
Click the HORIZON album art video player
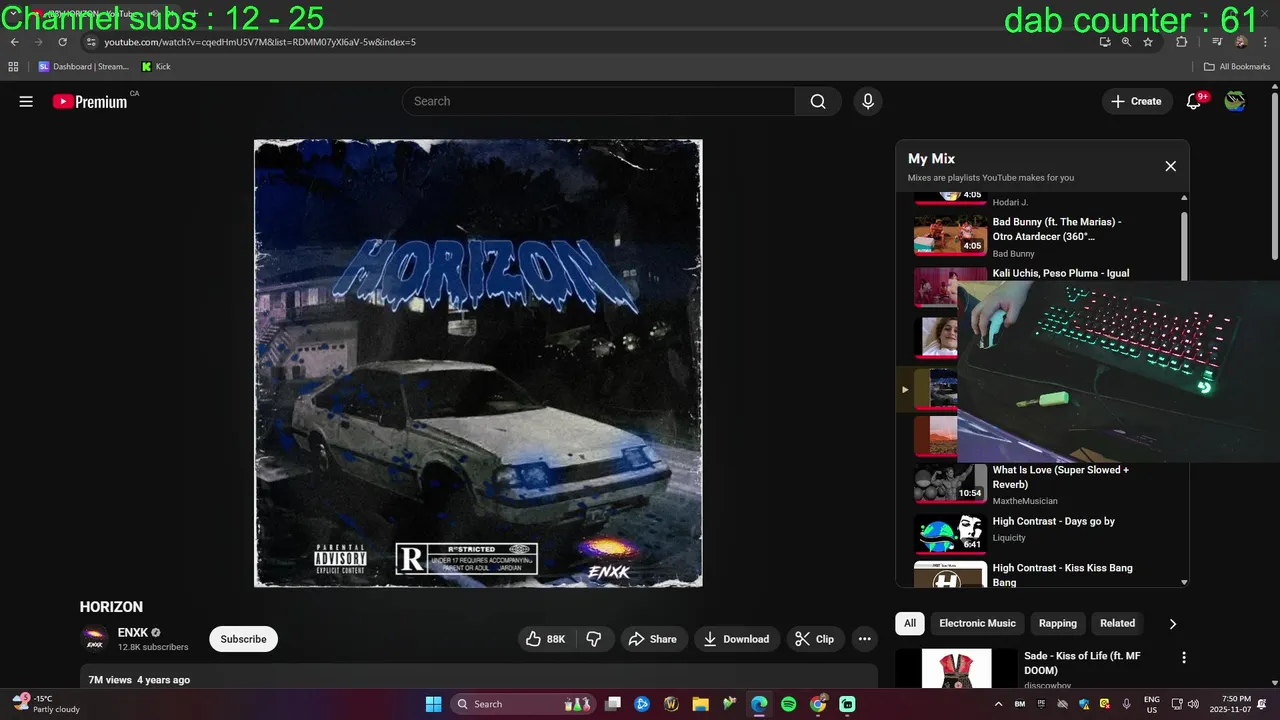tap(478, 363)
